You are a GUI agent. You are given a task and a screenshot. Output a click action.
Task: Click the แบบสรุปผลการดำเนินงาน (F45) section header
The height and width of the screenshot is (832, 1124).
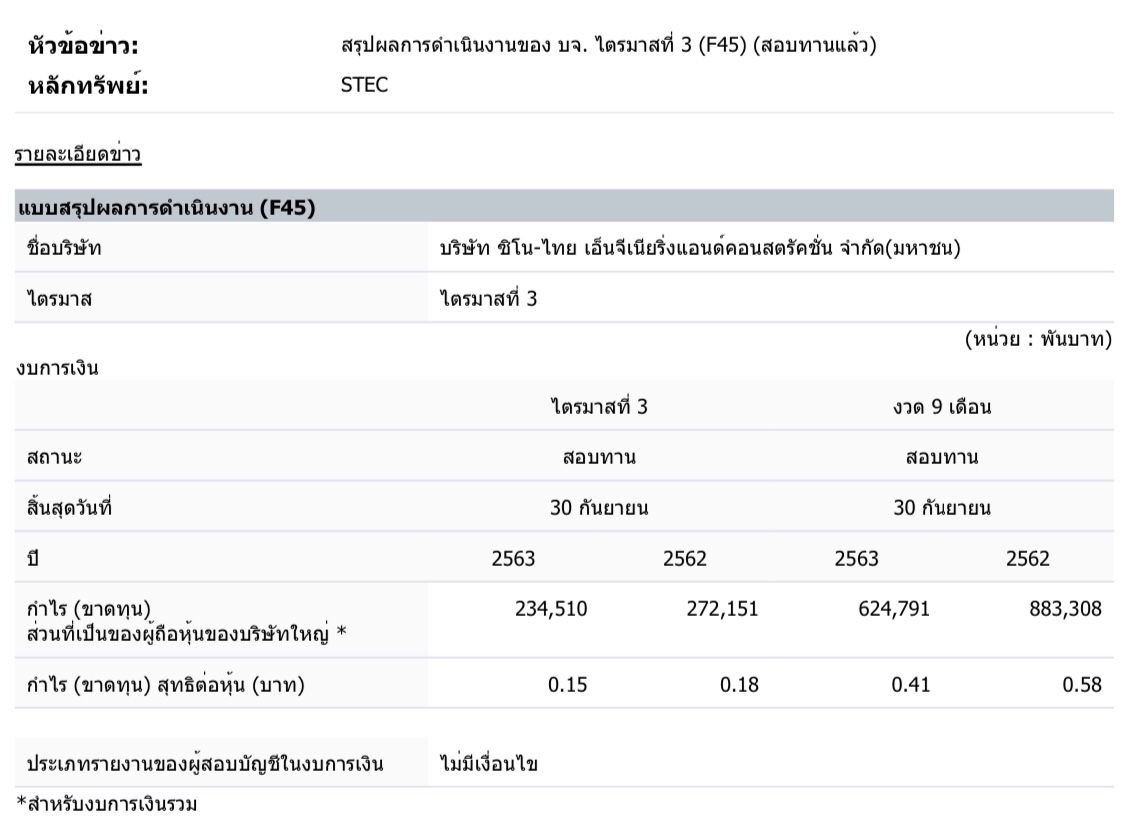pos(167,208)
